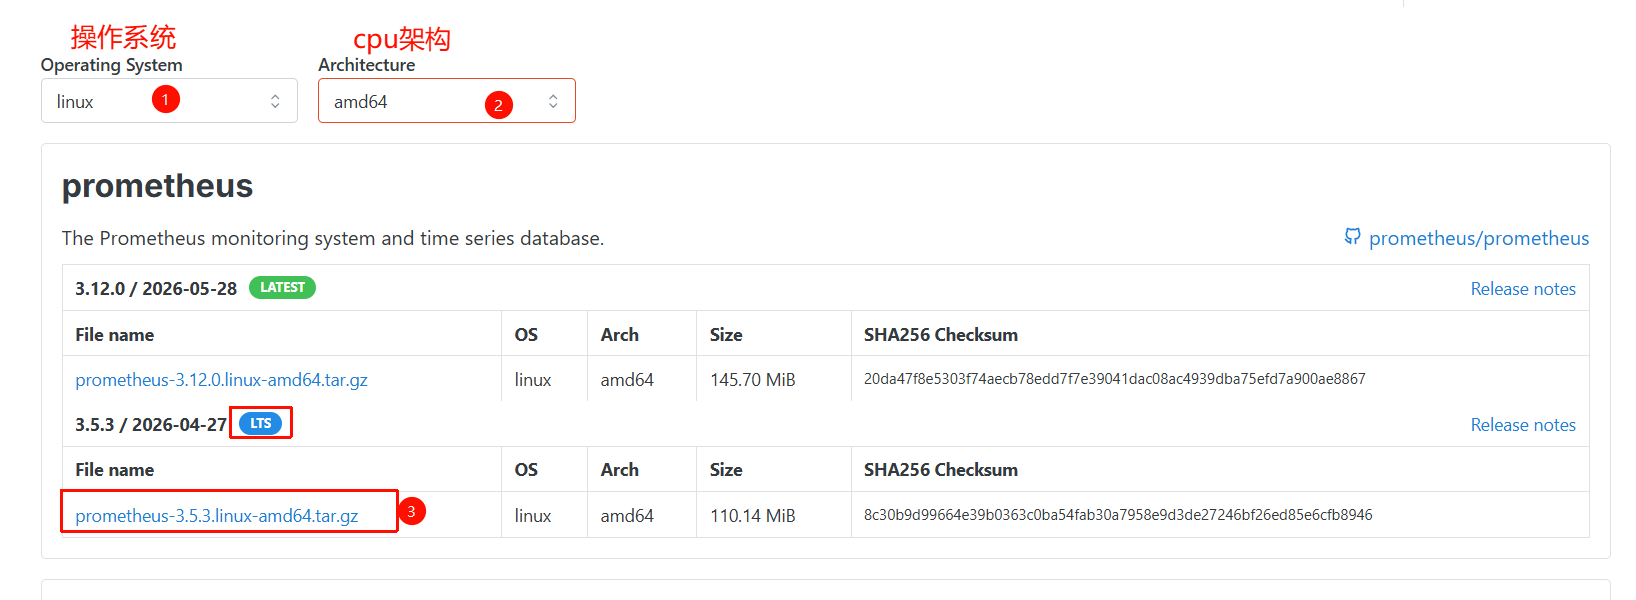The height and width of the screenshot is (600, 1636).
Task: Click the Operating System field label
Action: [x=112, y=65]
